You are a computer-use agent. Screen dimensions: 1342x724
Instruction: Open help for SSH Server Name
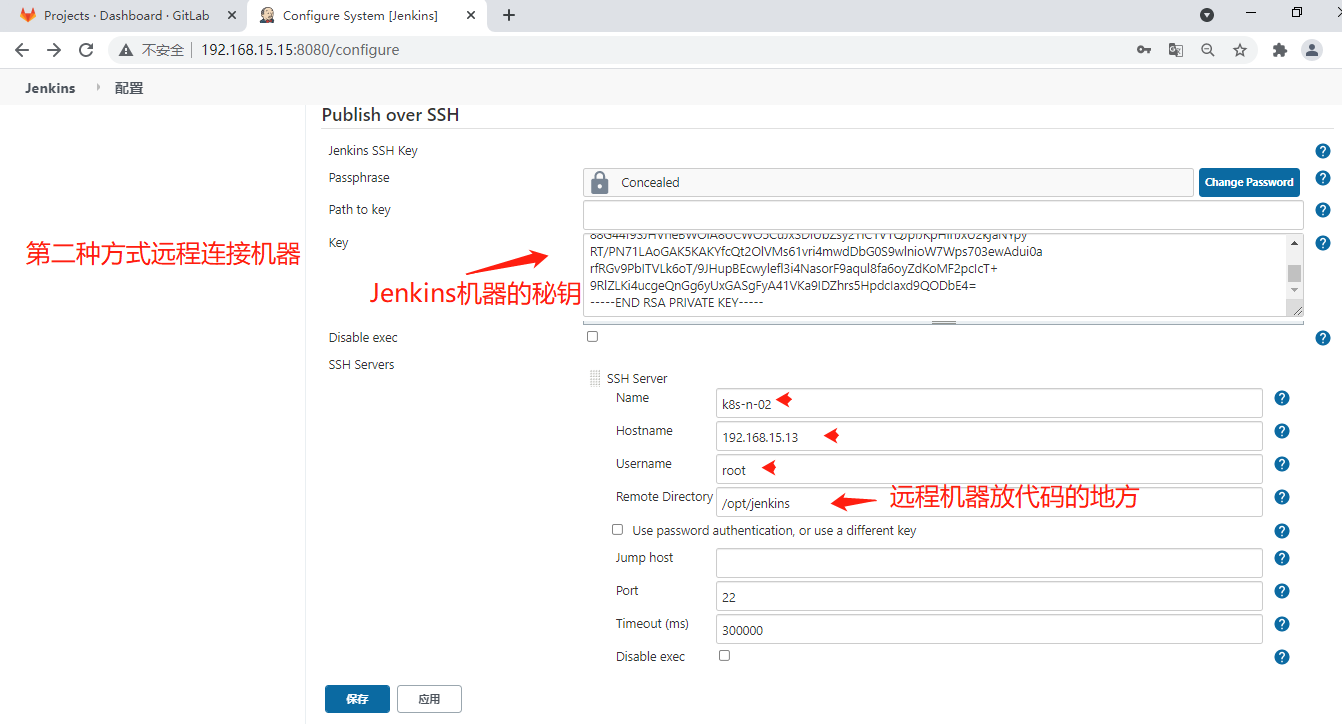coord(1282,398)
